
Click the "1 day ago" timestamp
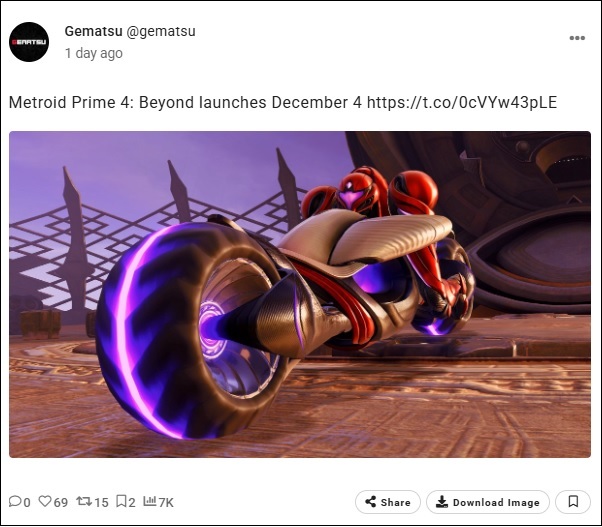click(x=94, y=53)
